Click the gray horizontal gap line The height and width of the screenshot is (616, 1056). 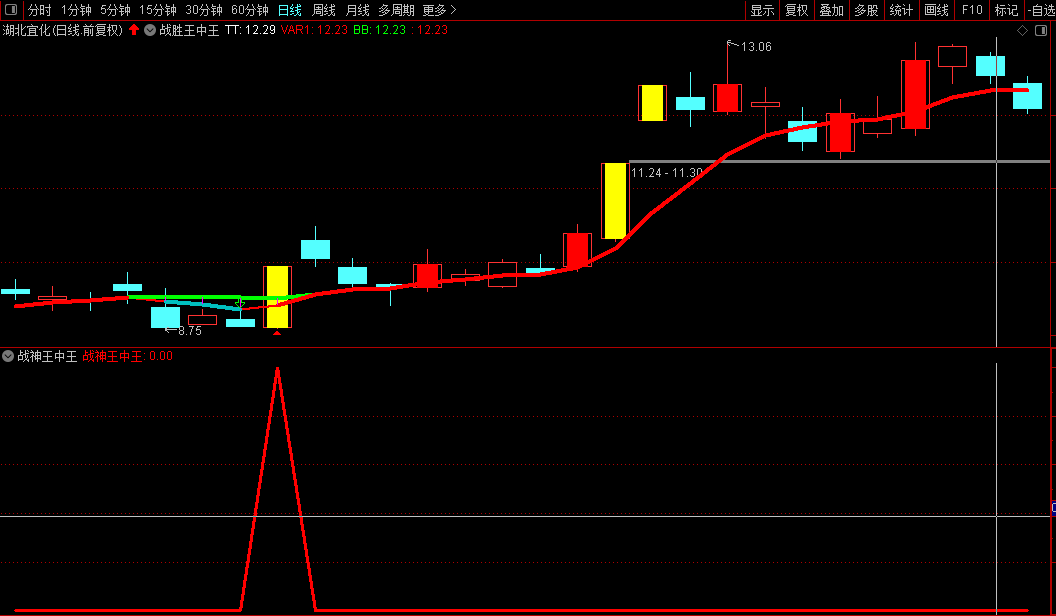839,162
